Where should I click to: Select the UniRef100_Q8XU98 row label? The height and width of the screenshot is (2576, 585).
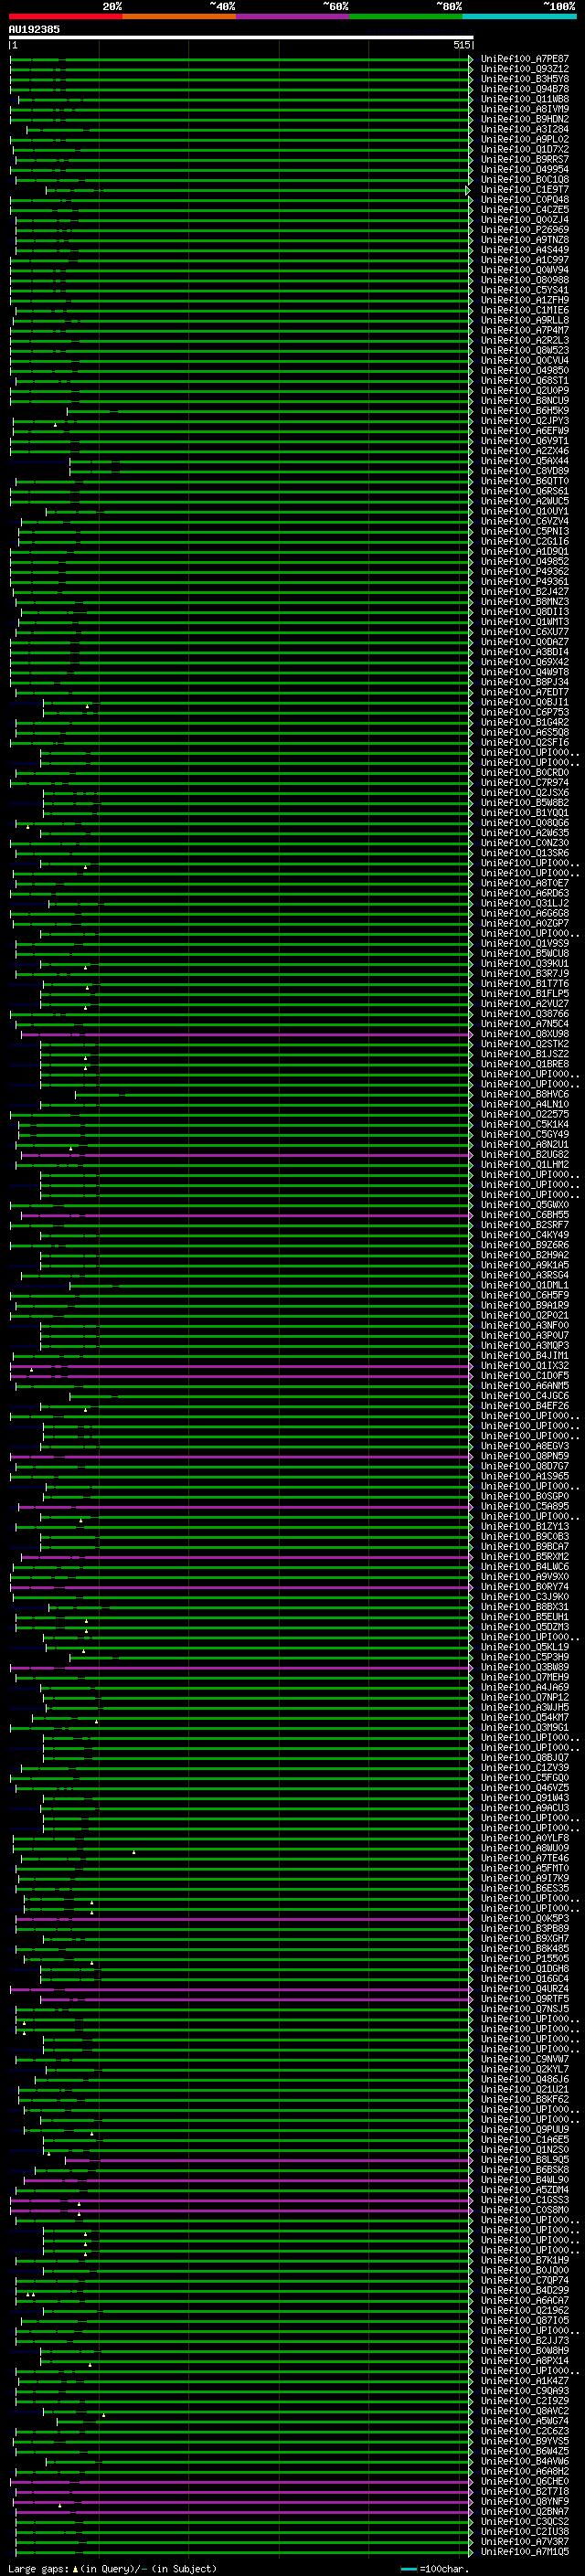click(525, 1034)
